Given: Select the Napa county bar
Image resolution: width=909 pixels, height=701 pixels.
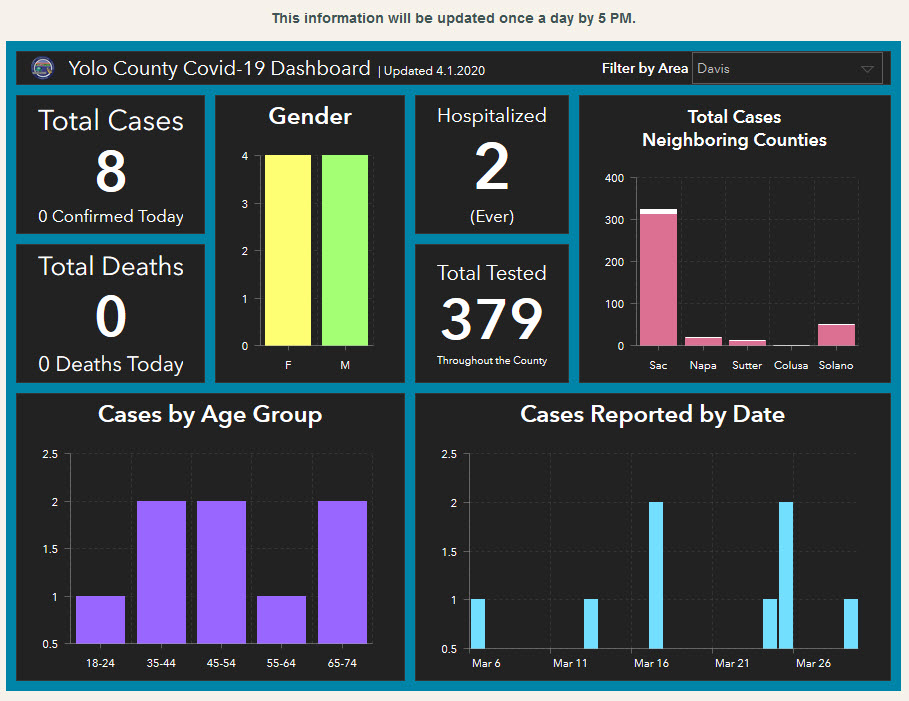Looking at the screenshot, I should (x=703, y=341).
